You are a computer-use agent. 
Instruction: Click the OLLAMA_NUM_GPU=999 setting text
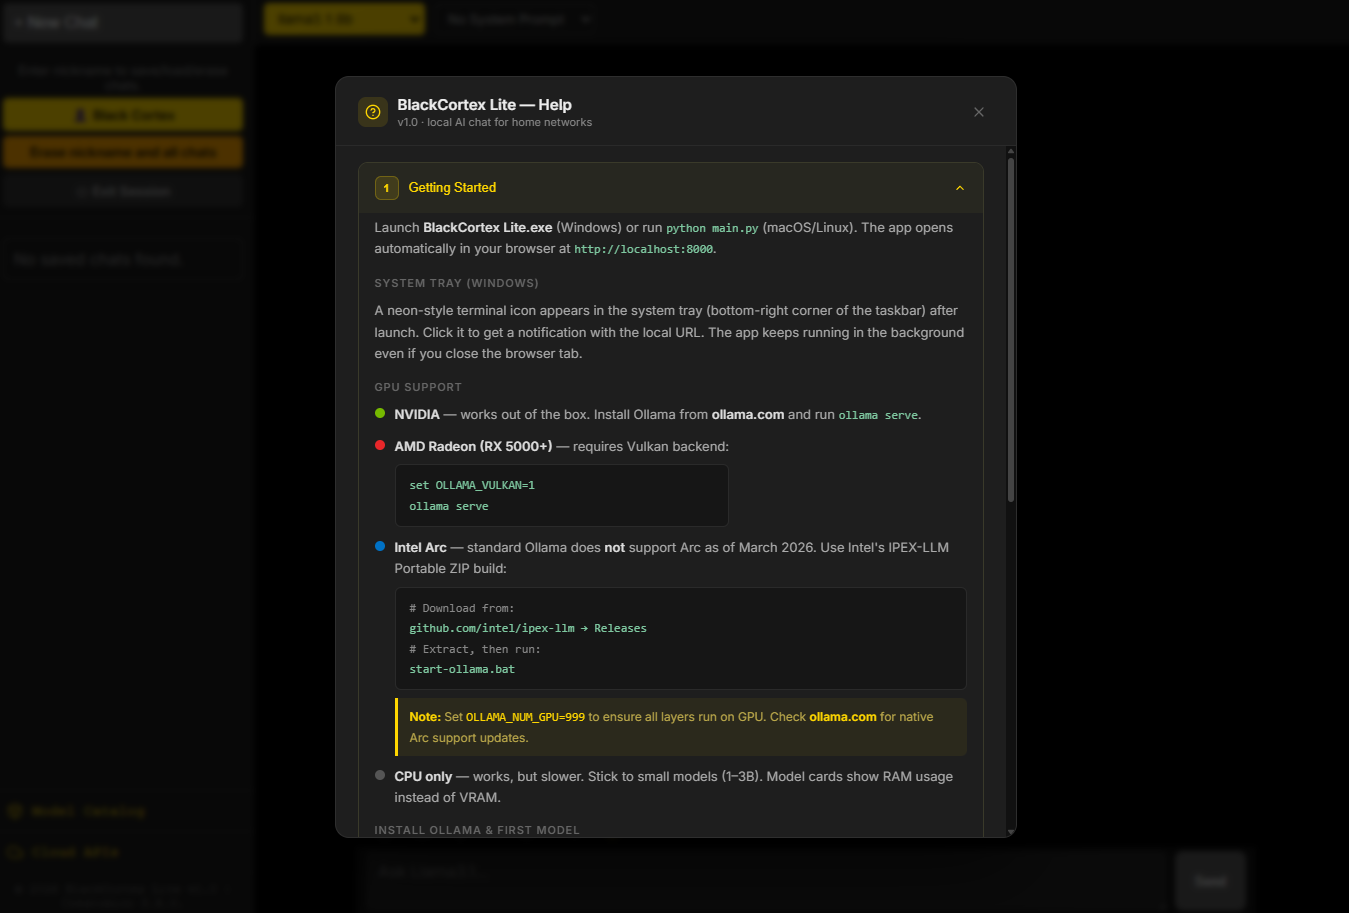[x=525, y=717]
